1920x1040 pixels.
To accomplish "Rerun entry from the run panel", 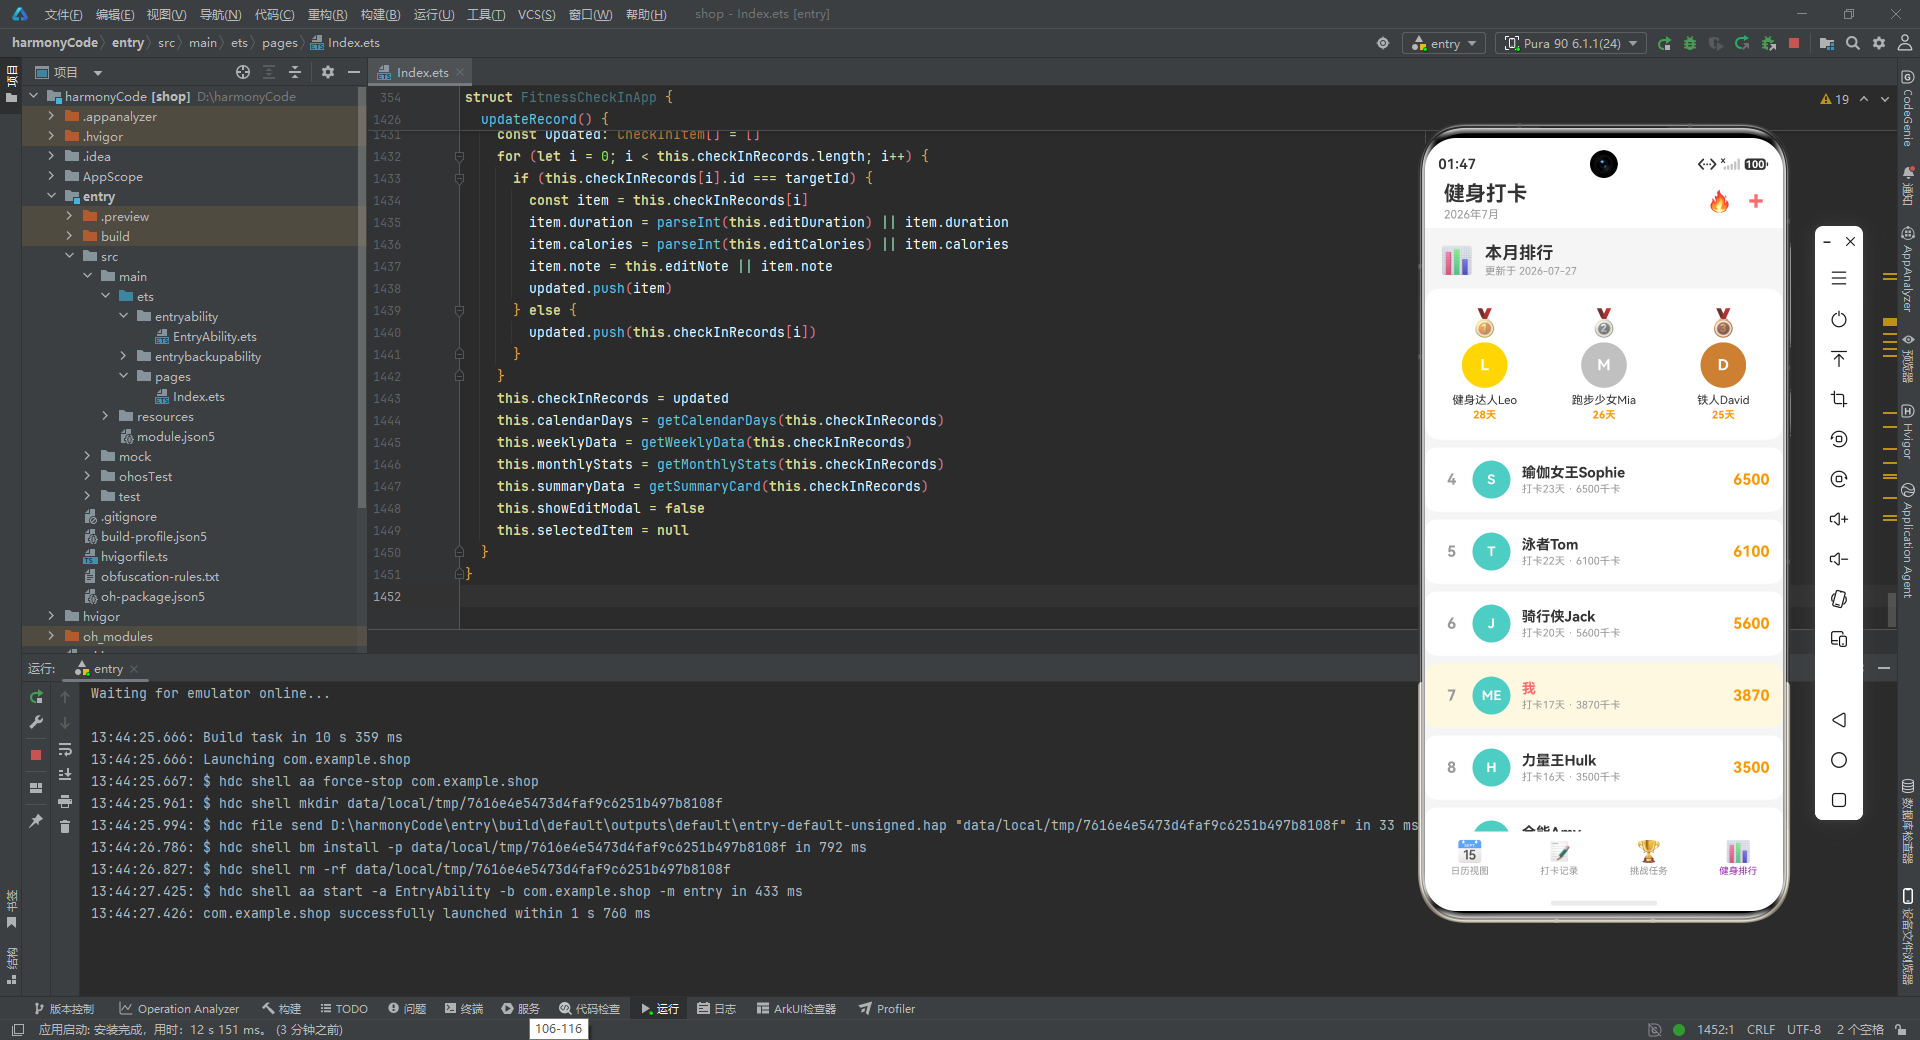I will pos(36,697).
